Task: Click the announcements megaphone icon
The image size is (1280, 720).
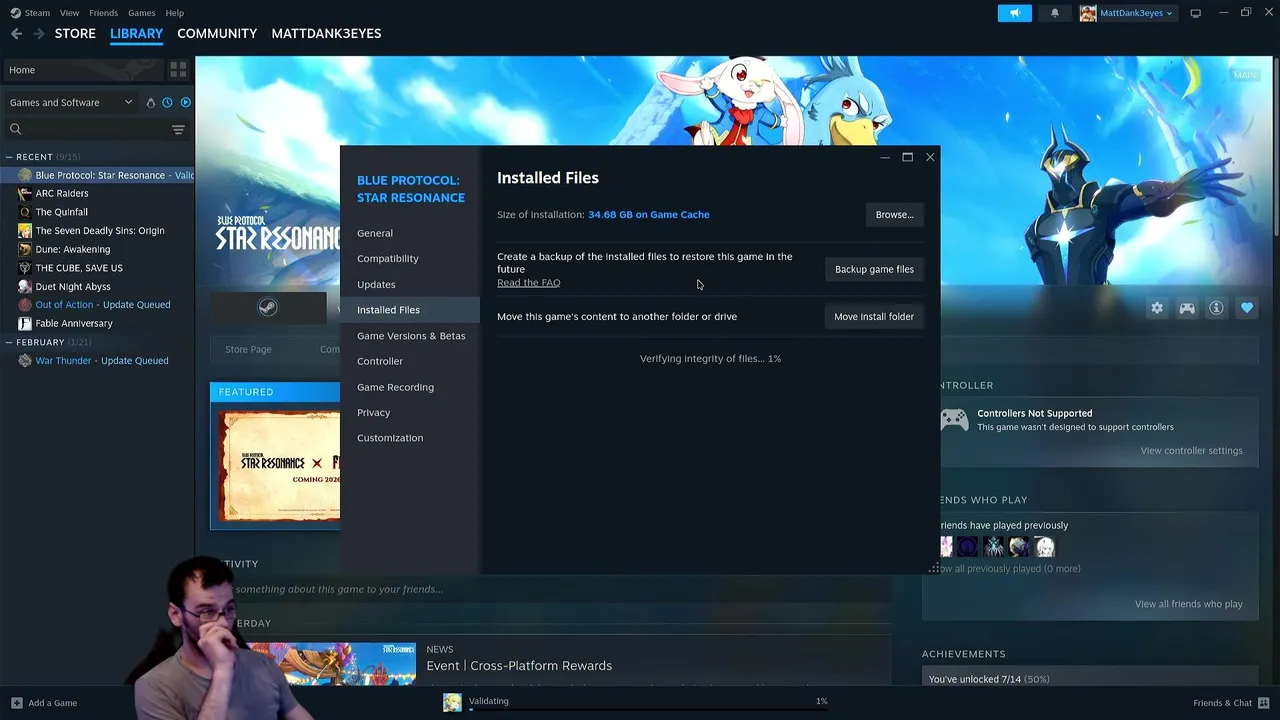Action: click(x=1014, y=13)
